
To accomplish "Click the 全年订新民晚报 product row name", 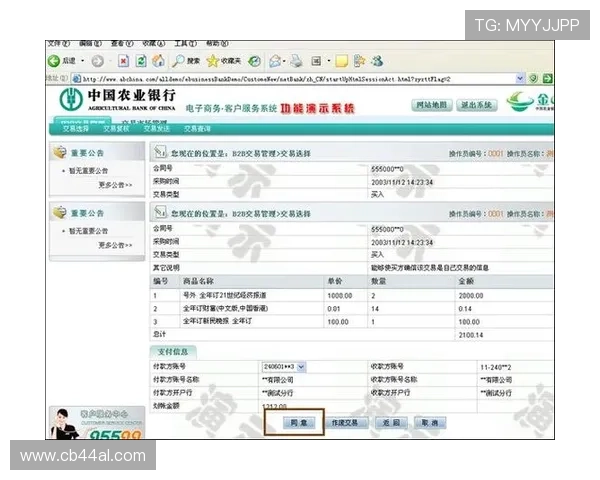I will 217,322.
